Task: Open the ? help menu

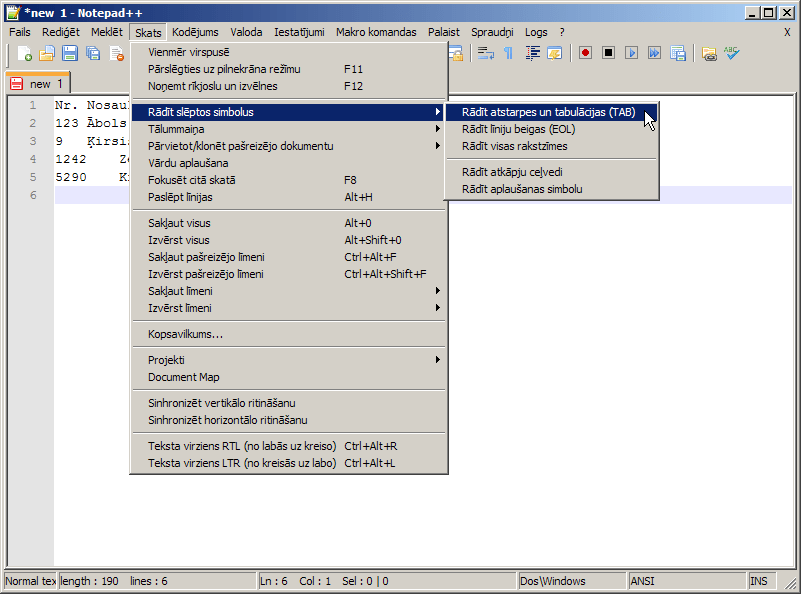Action: coord(562,32)
